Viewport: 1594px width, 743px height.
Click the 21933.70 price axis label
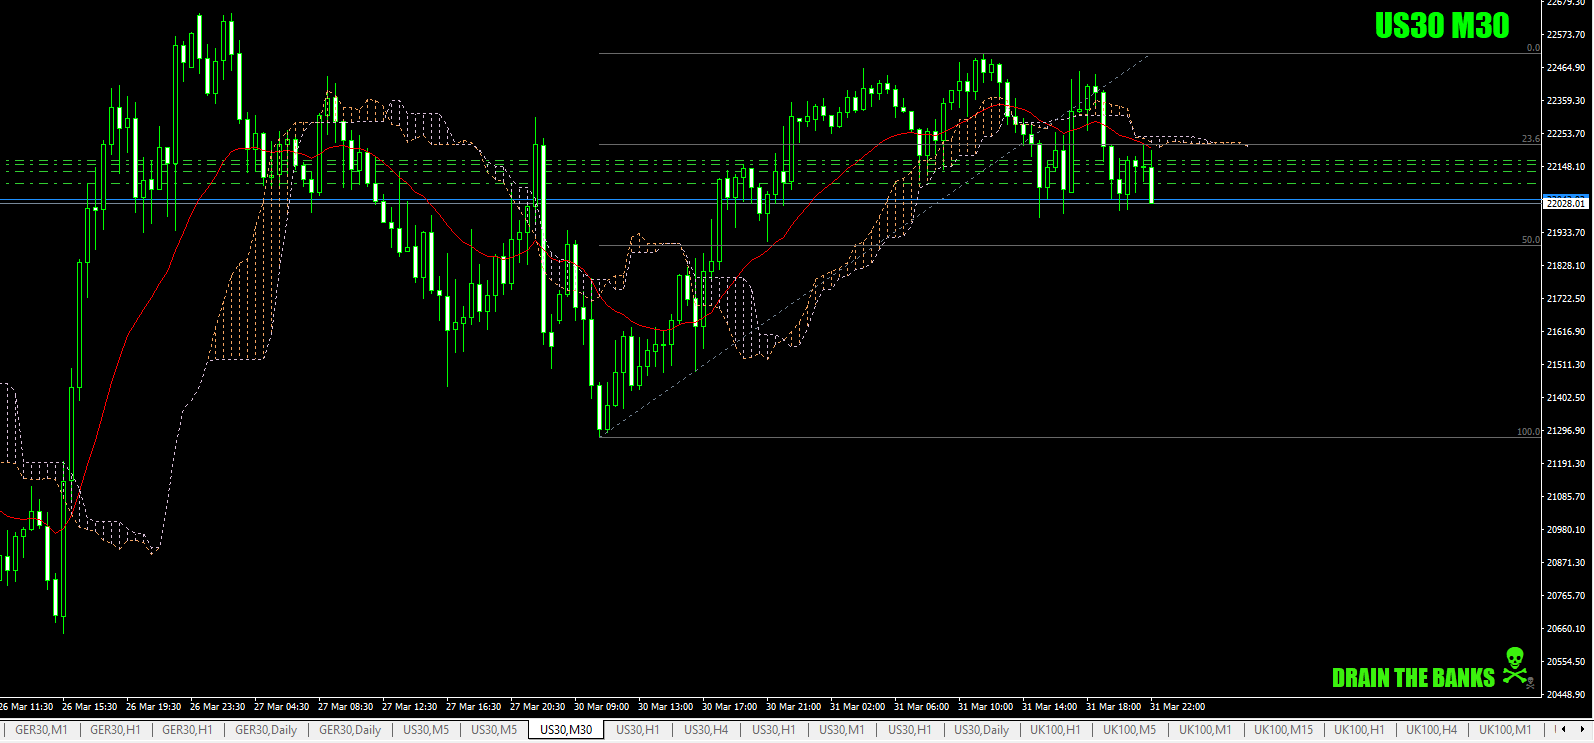(1566, 233)
